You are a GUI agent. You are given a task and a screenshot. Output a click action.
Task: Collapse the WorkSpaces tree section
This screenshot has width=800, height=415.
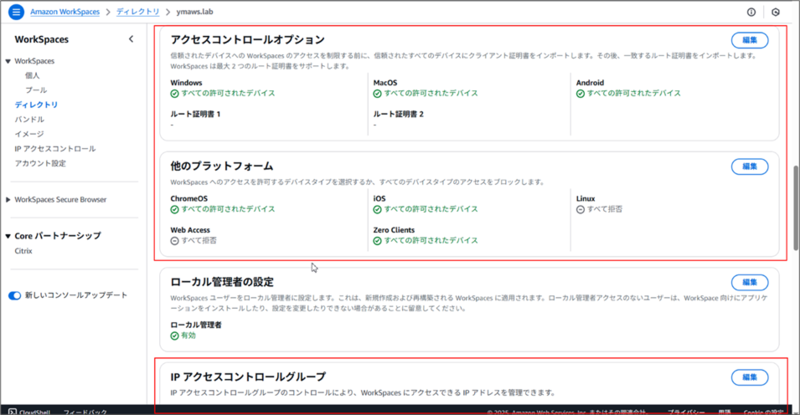[x=8, y=61]
